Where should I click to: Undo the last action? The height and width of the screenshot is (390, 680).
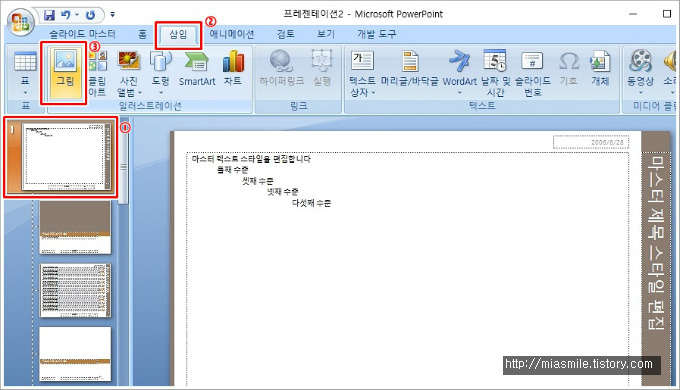65,15
